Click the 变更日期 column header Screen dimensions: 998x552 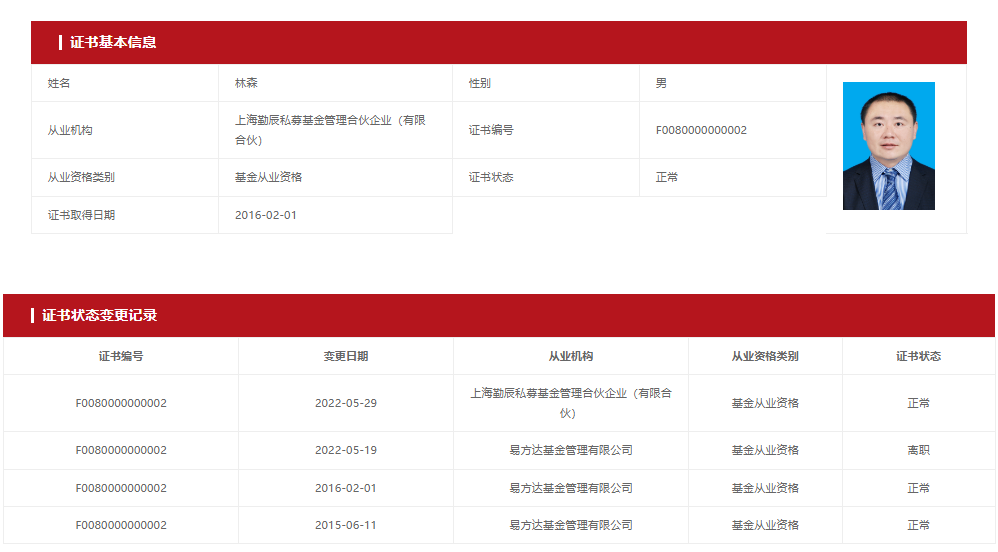click(346, 356)
